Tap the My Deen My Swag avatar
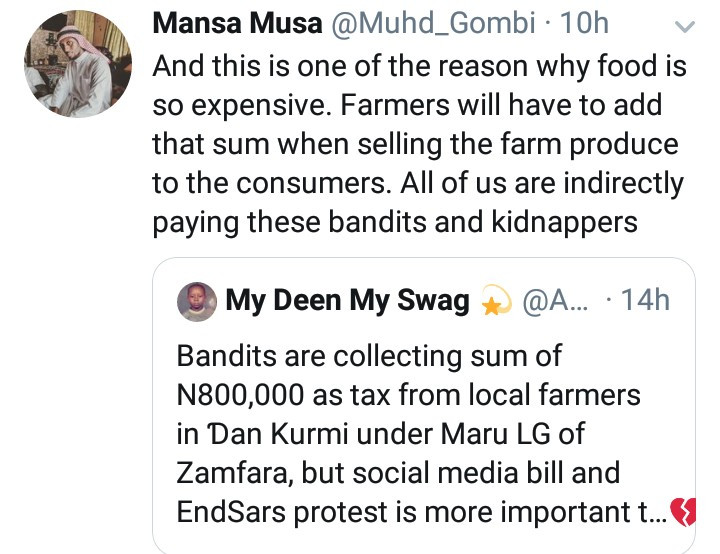The image size is (720, 554). [197, 301]
